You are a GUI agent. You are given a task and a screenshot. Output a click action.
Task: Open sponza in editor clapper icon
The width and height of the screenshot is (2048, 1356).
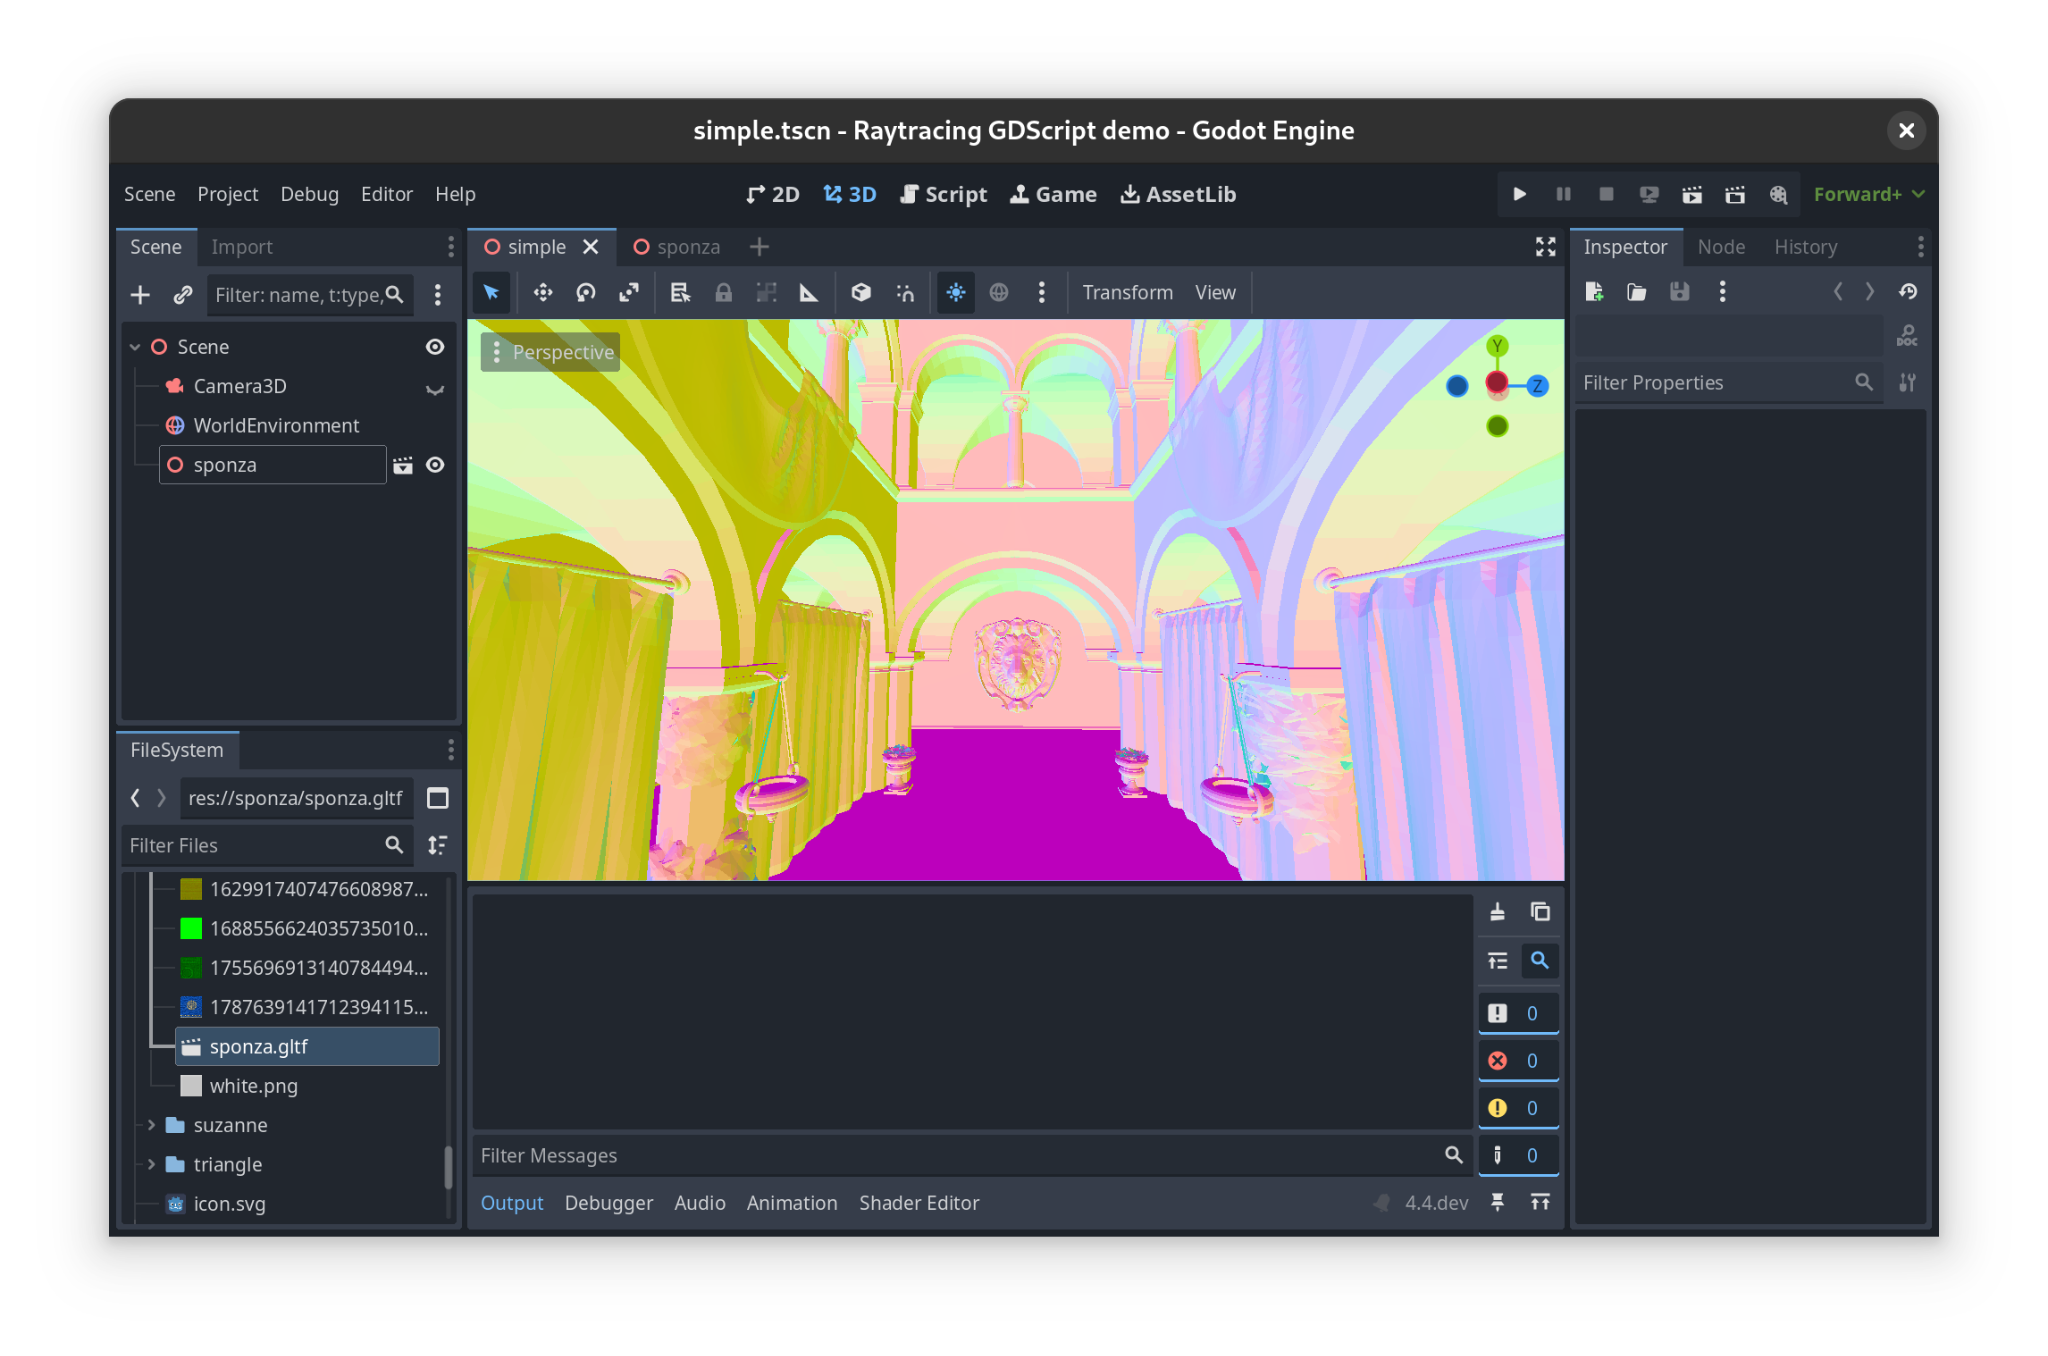coord(403,465)
